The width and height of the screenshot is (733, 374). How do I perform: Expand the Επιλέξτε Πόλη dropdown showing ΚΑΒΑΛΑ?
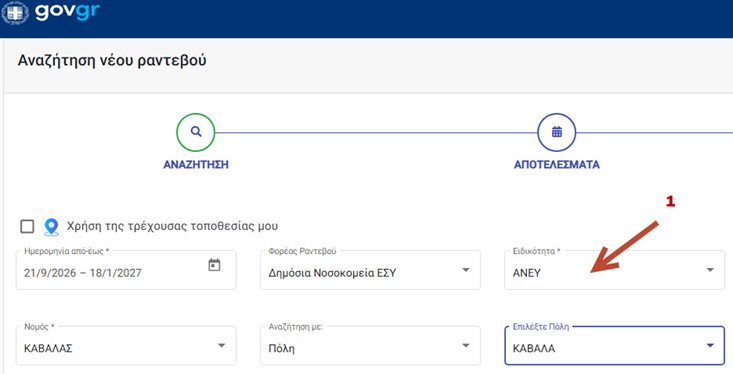click(x=614, y=345)
